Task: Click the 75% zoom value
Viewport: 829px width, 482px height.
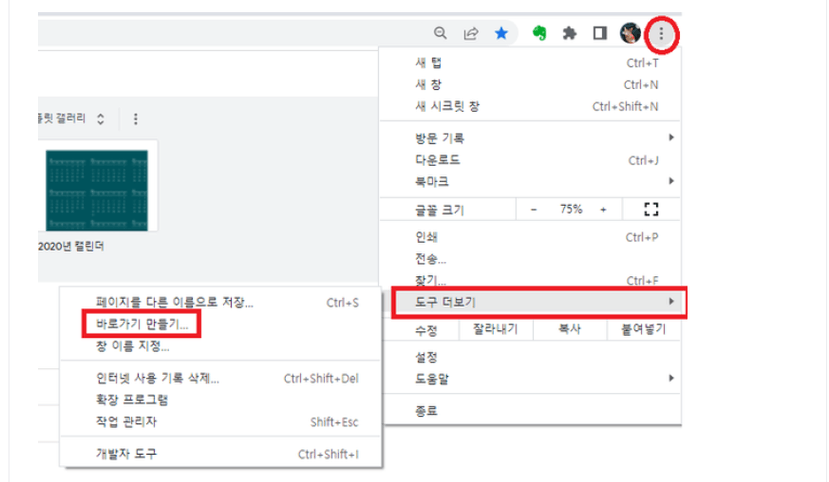Action: (571, 209)
